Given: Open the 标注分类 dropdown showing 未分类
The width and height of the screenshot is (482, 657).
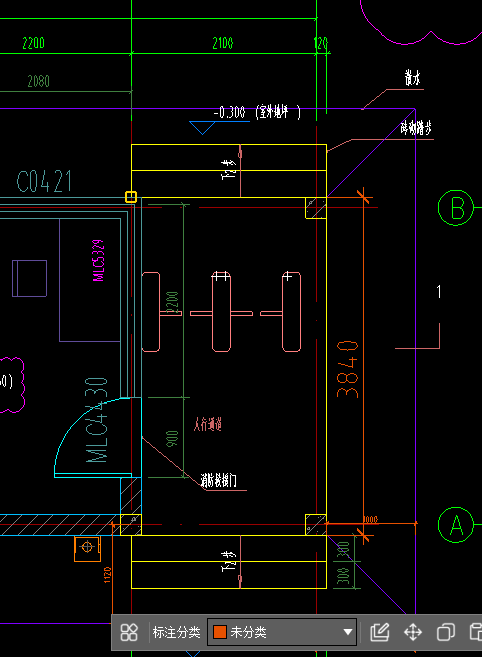Looking at the screenshot, I should (282, 632).
